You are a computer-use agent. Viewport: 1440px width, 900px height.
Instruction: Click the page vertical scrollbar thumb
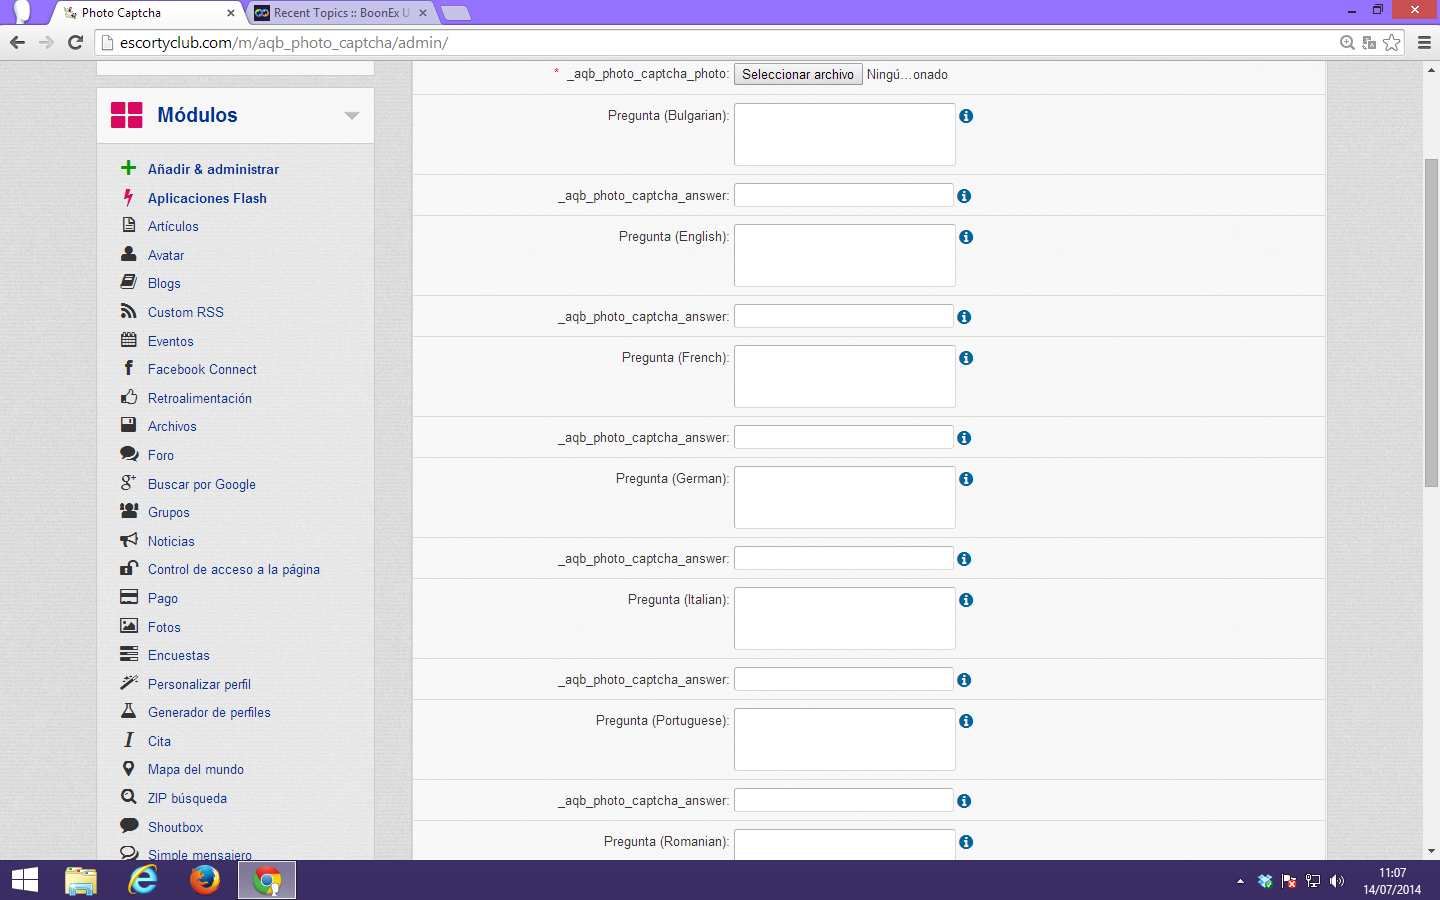[x=1431, y=323]
